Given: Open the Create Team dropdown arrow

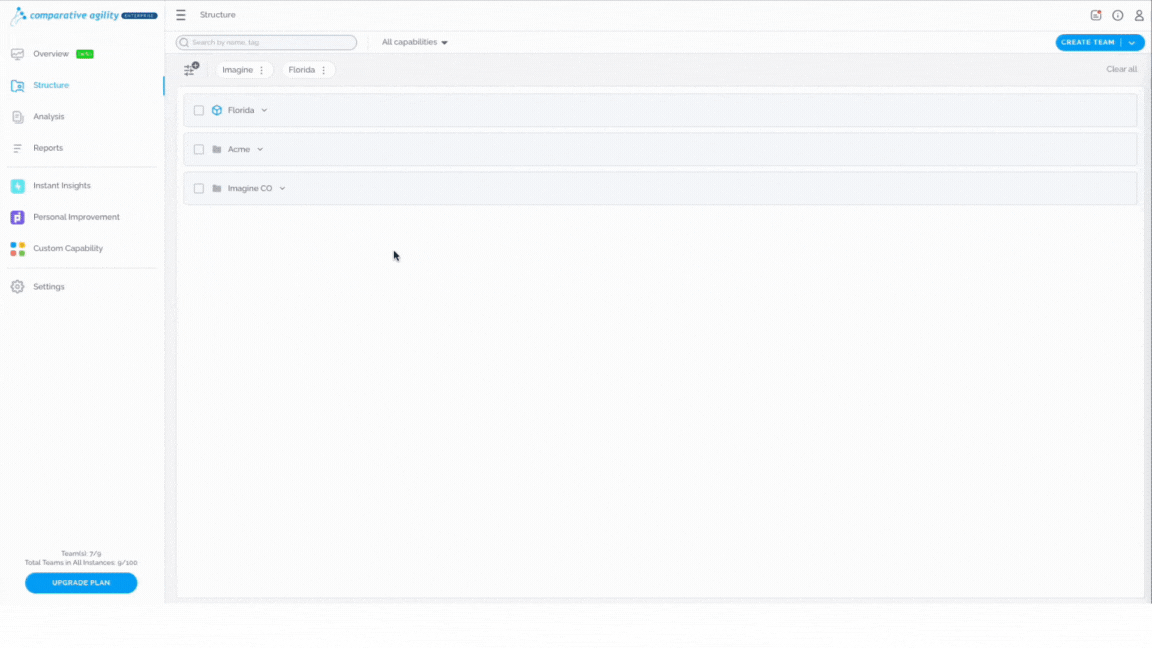Looking at the screenshot, I should point(1132,43).
